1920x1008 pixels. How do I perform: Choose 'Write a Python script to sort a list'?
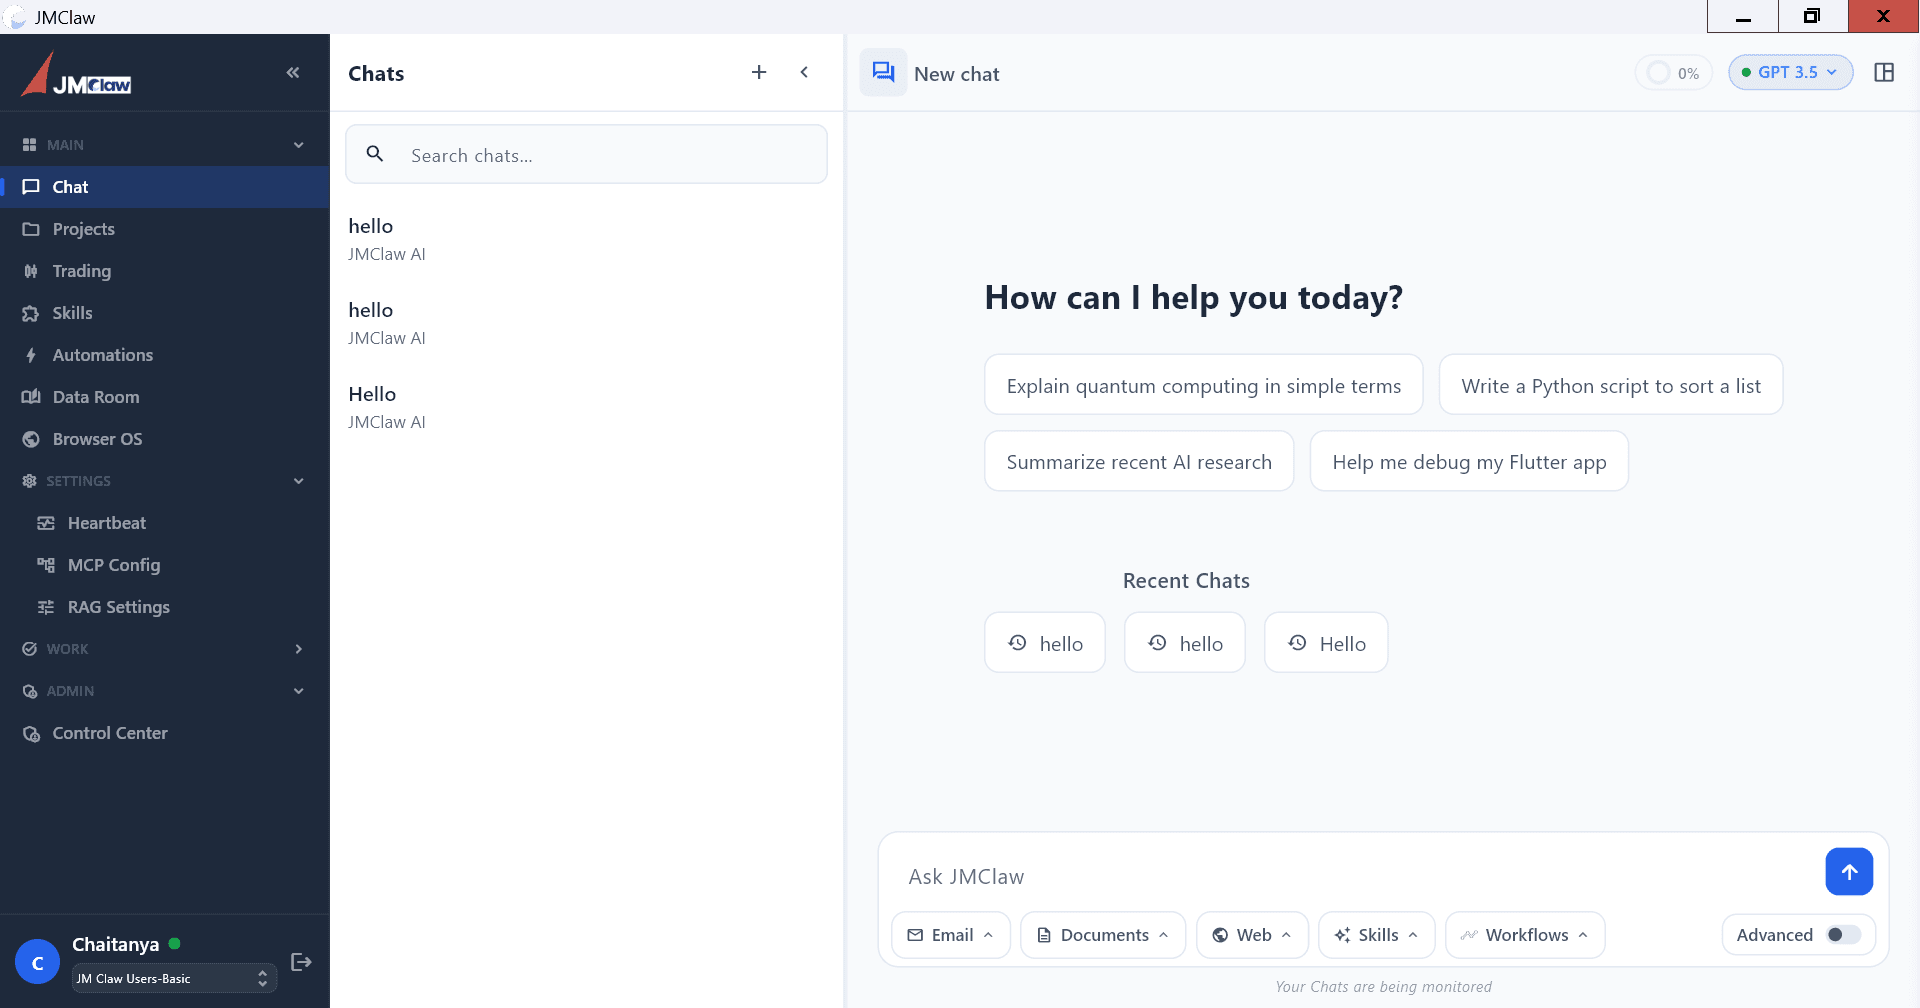(1610, 385)
